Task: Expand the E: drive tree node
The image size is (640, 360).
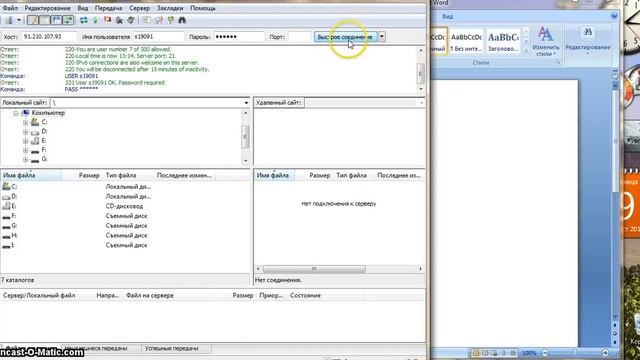Action: (25, 141)
